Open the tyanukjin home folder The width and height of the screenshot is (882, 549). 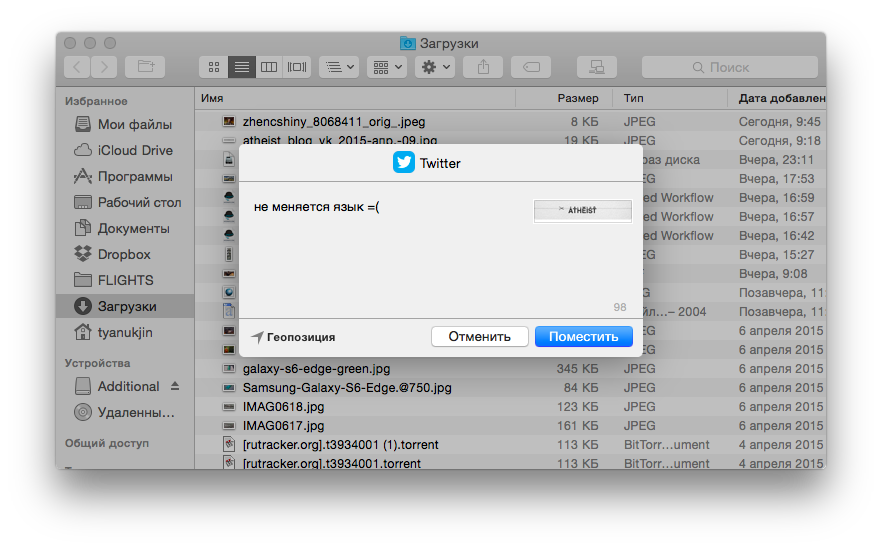tap(125, 332)
